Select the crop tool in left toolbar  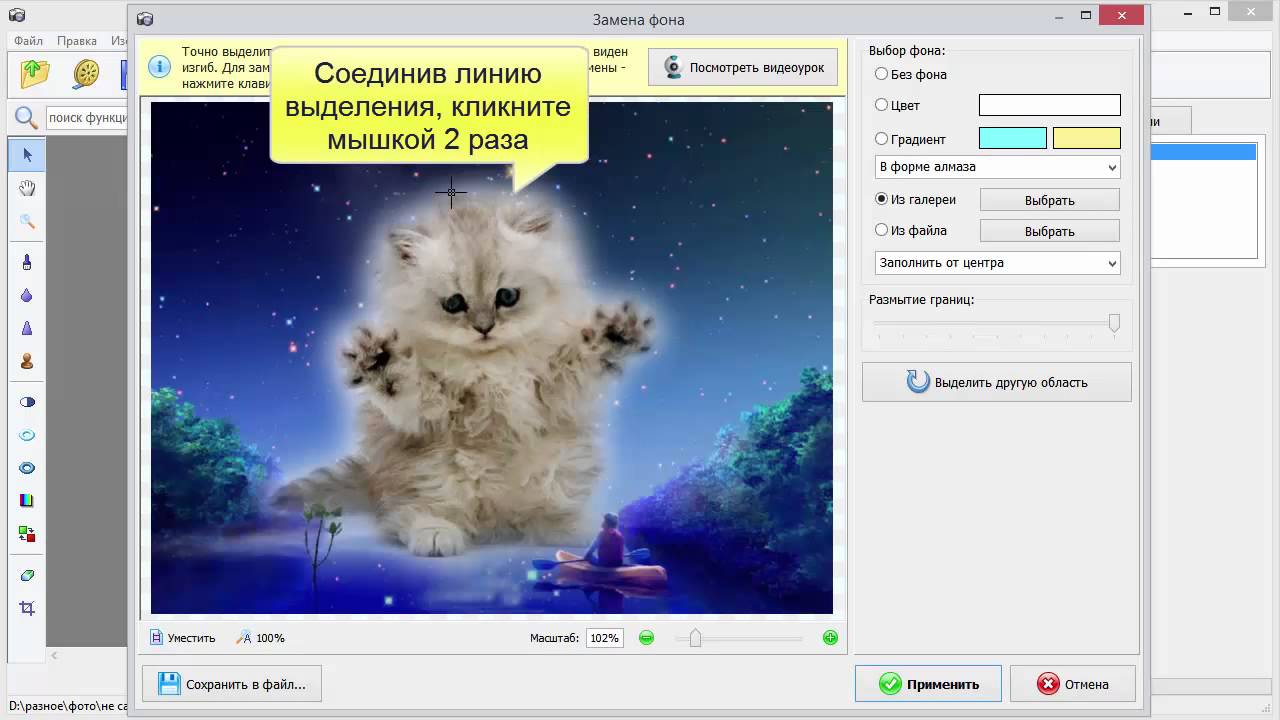[x=27, y=608]
